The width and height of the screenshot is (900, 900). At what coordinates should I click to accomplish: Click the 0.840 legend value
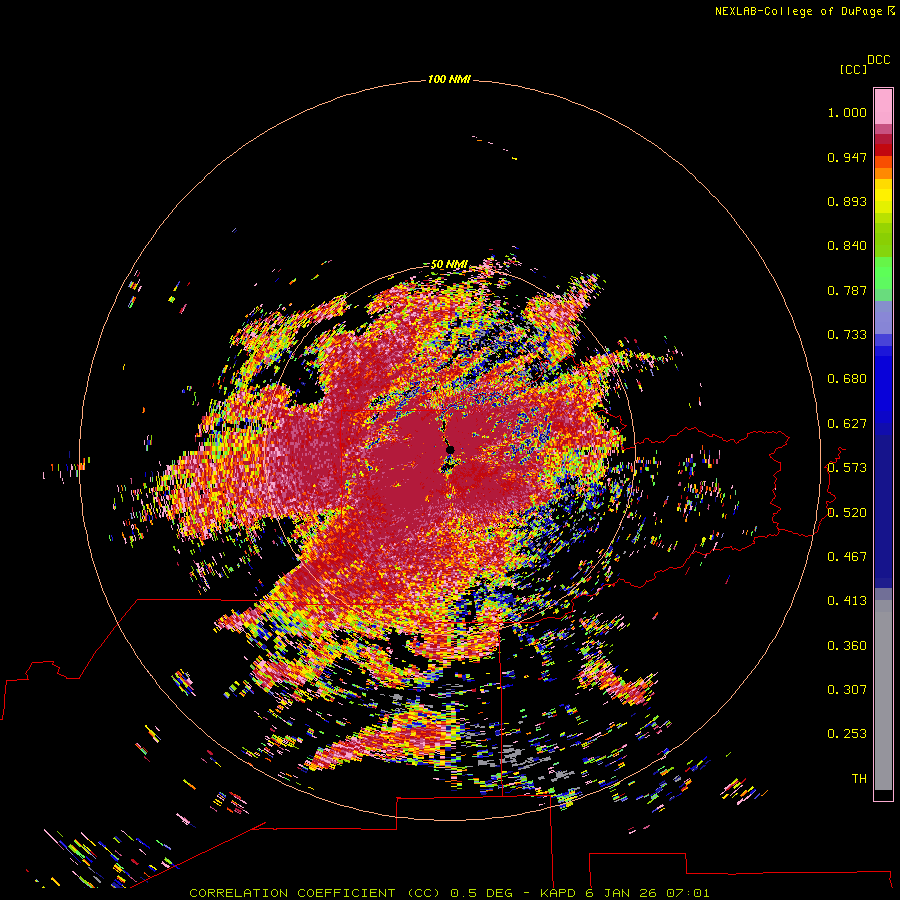point(847,246)
